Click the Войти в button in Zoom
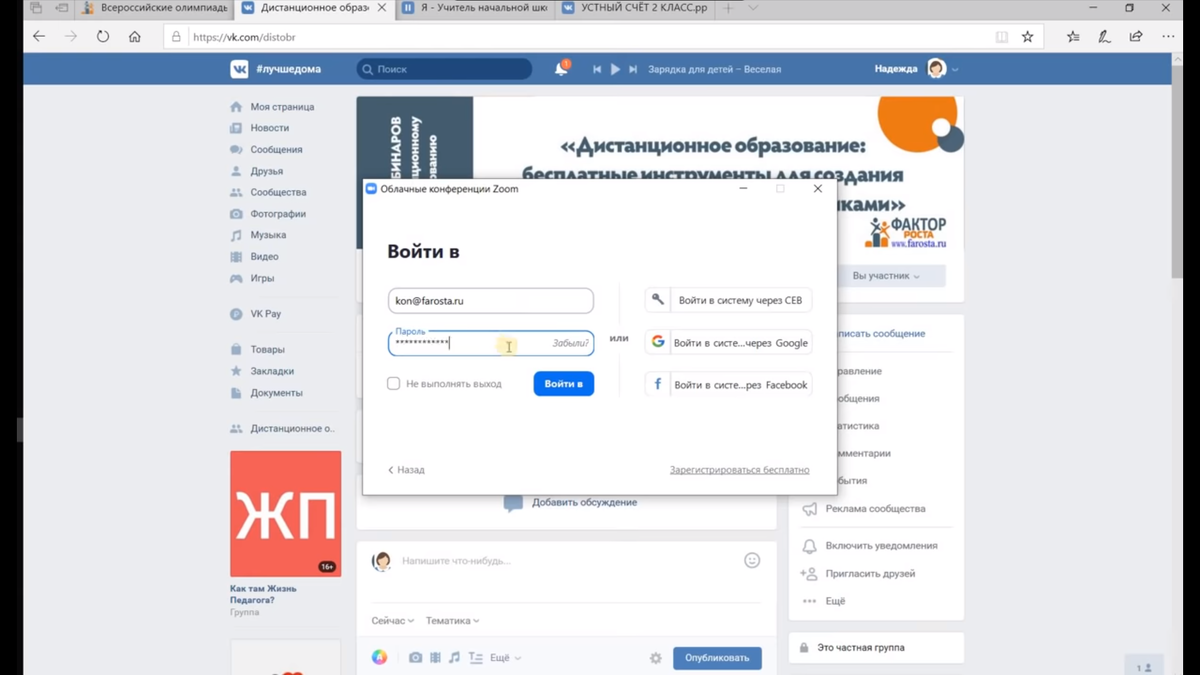This screenshot has width=1200, height=675. click(564, 384)
